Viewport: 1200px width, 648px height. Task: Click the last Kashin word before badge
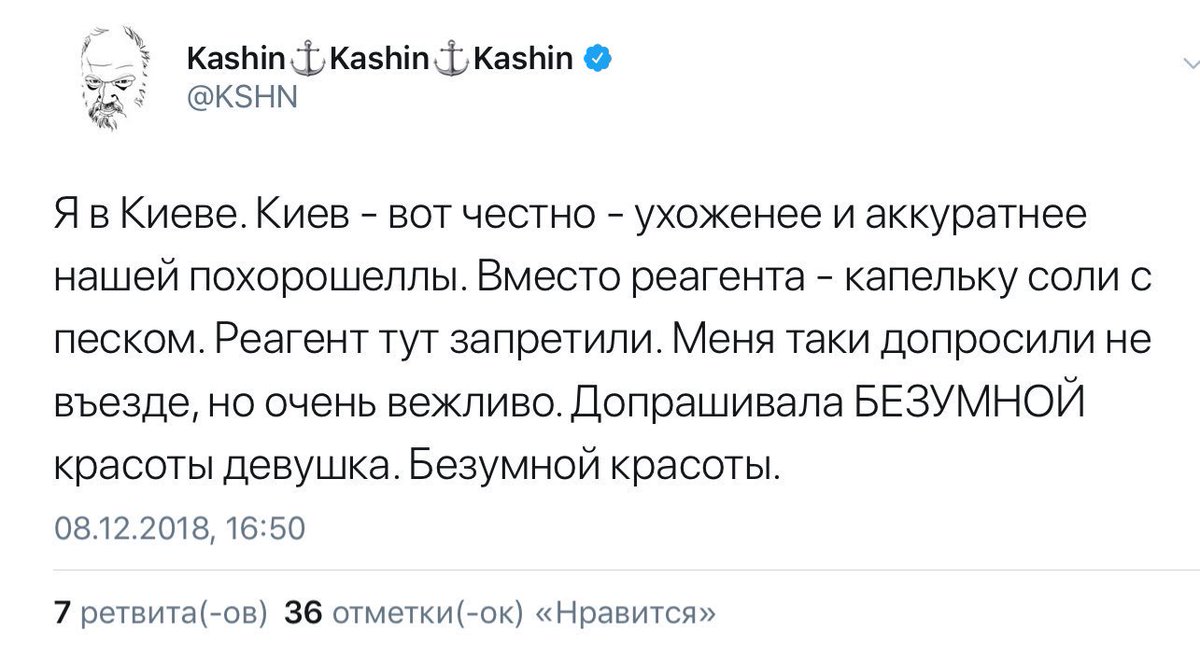[521, 60]
